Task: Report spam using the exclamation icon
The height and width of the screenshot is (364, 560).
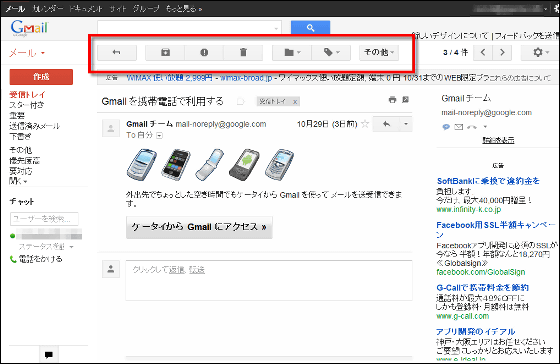Action: (204, 53)
